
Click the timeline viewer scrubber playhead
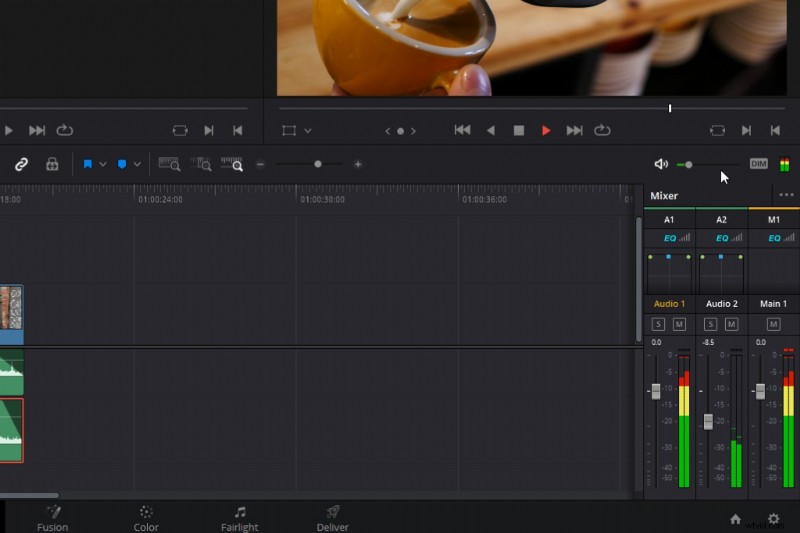click(670, 108)
